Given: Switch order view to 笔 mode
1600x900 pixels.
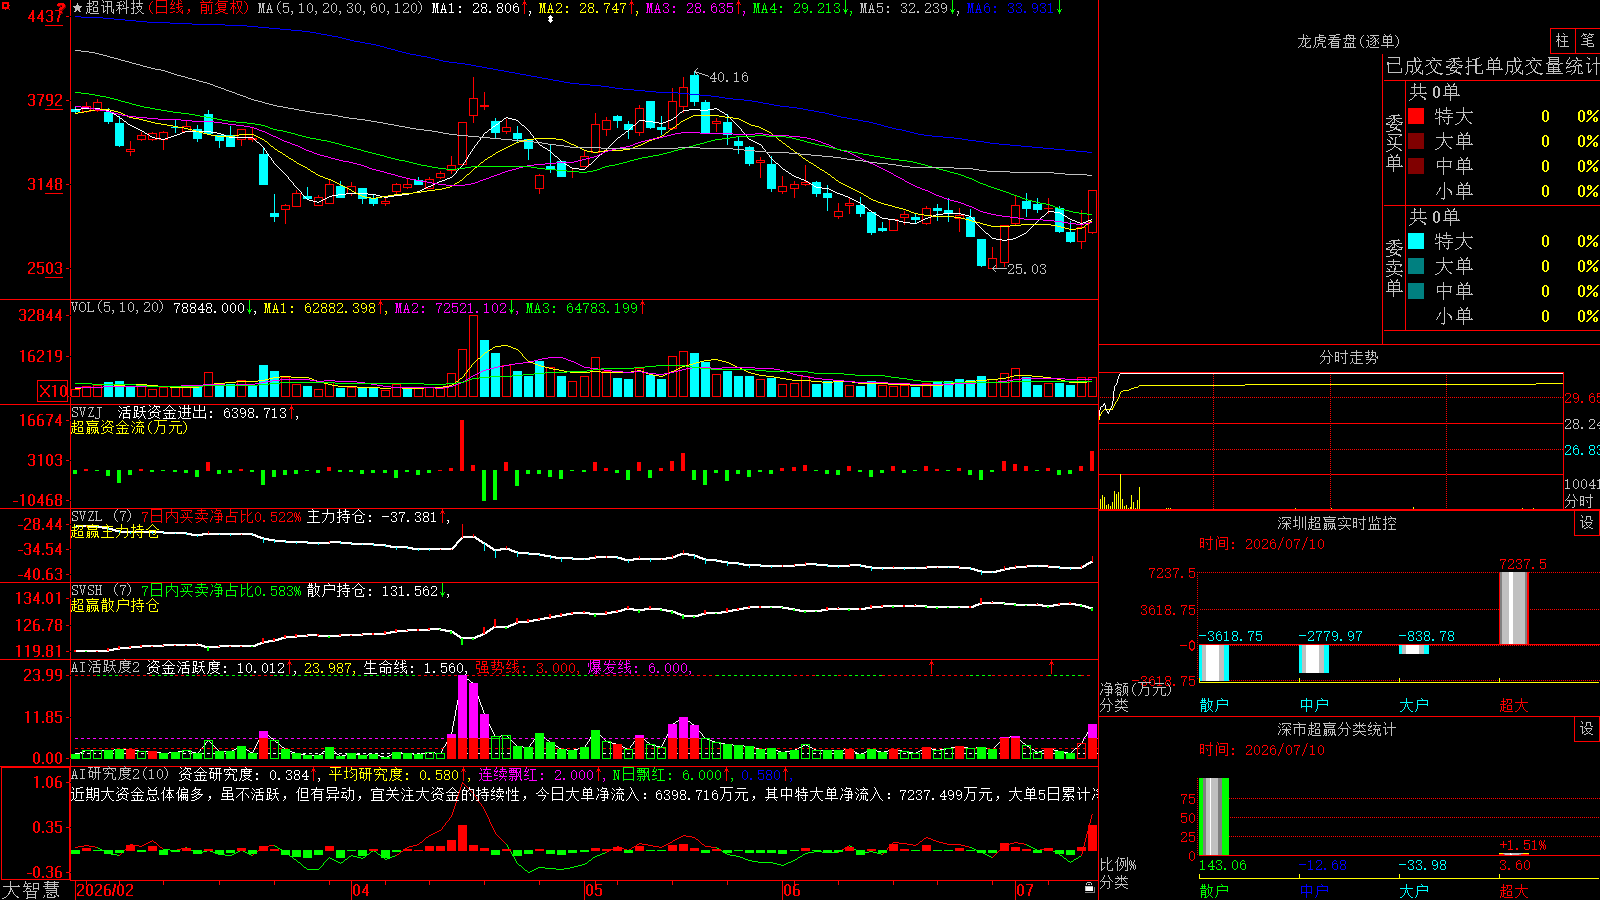Looking at the screenshot, I should 1587,40.
